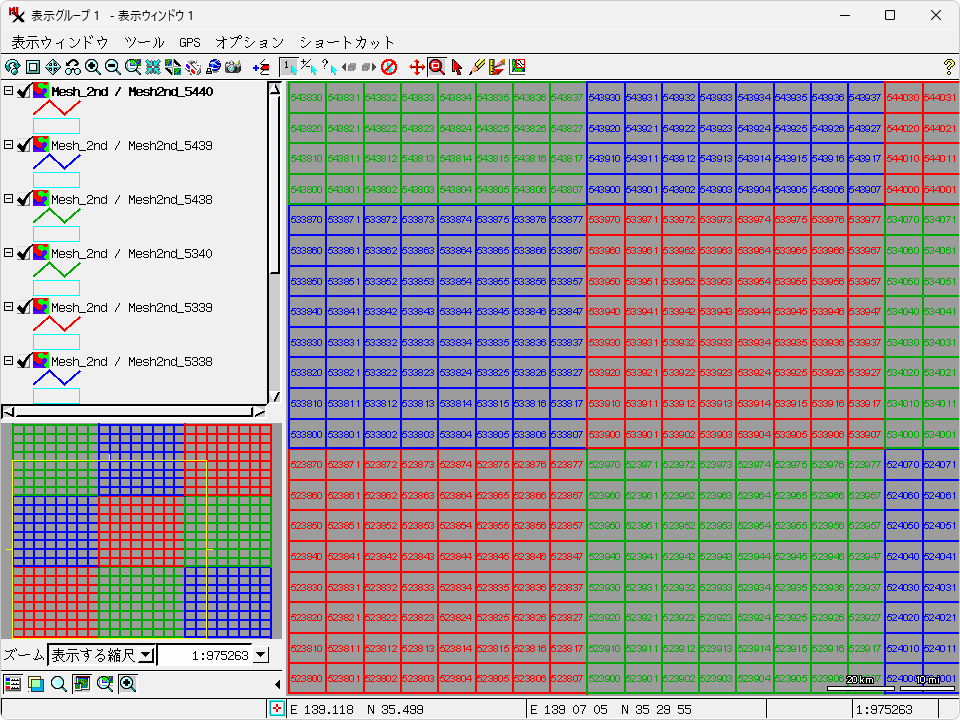Viewport: 960px width, 720px height.
Task: Select the red crosshair reposition tool
Action: (417, 67)
